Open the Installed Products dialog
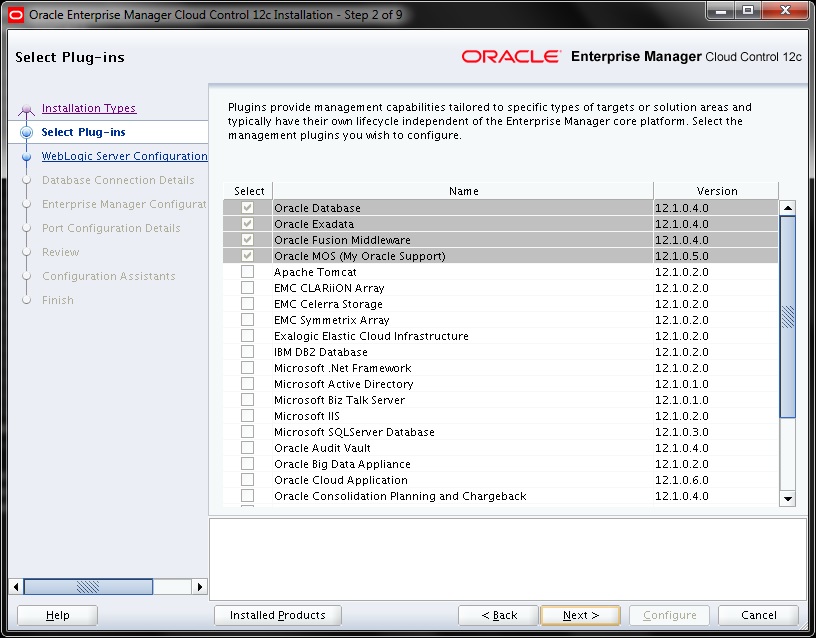The image size is (819, 638). [x=278, y=615]
